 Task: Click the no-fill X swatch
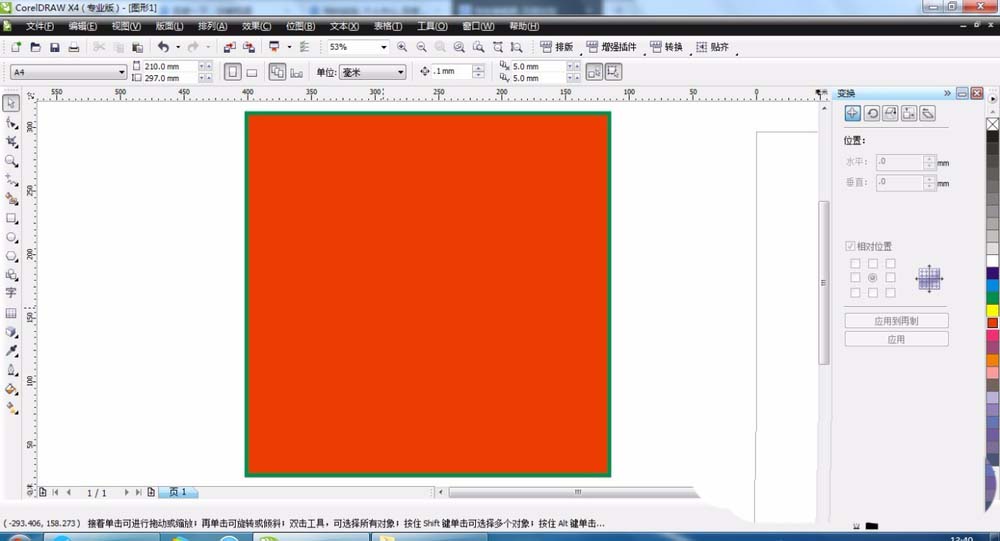pyautogui.click(x=993, y=124)
